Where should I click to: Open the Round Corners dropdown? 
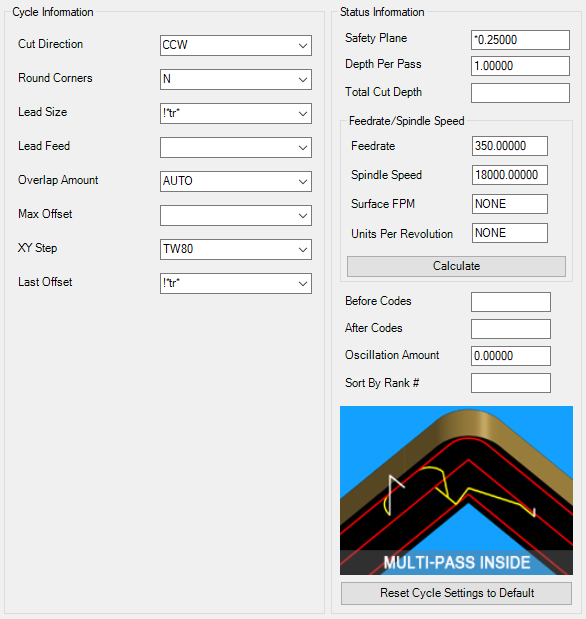(x=236, y=79)
